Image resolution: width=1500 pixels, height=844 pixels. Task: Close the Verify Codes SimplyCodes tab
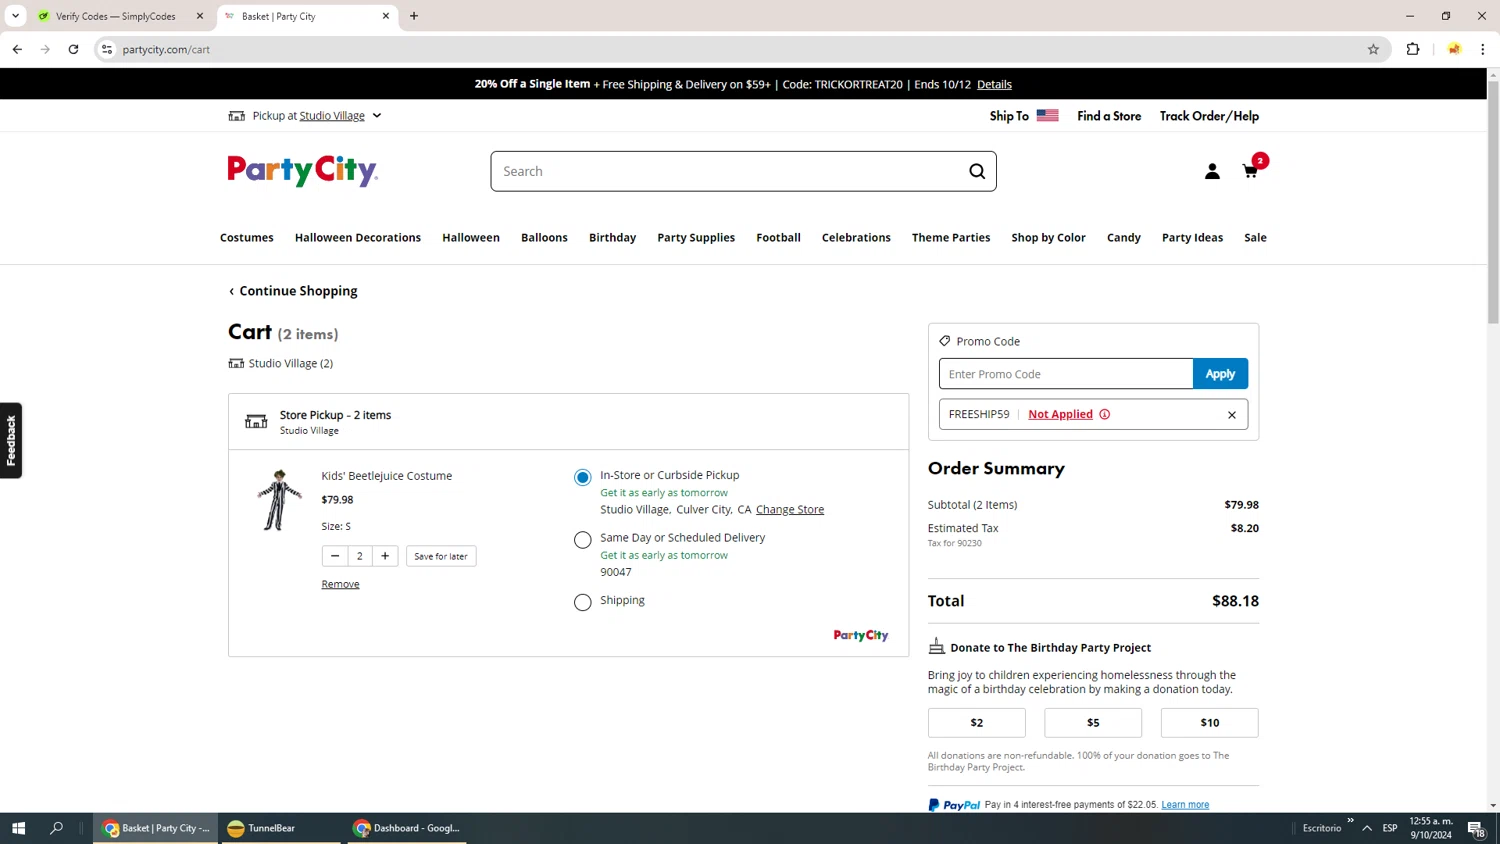tap(200, 16)
